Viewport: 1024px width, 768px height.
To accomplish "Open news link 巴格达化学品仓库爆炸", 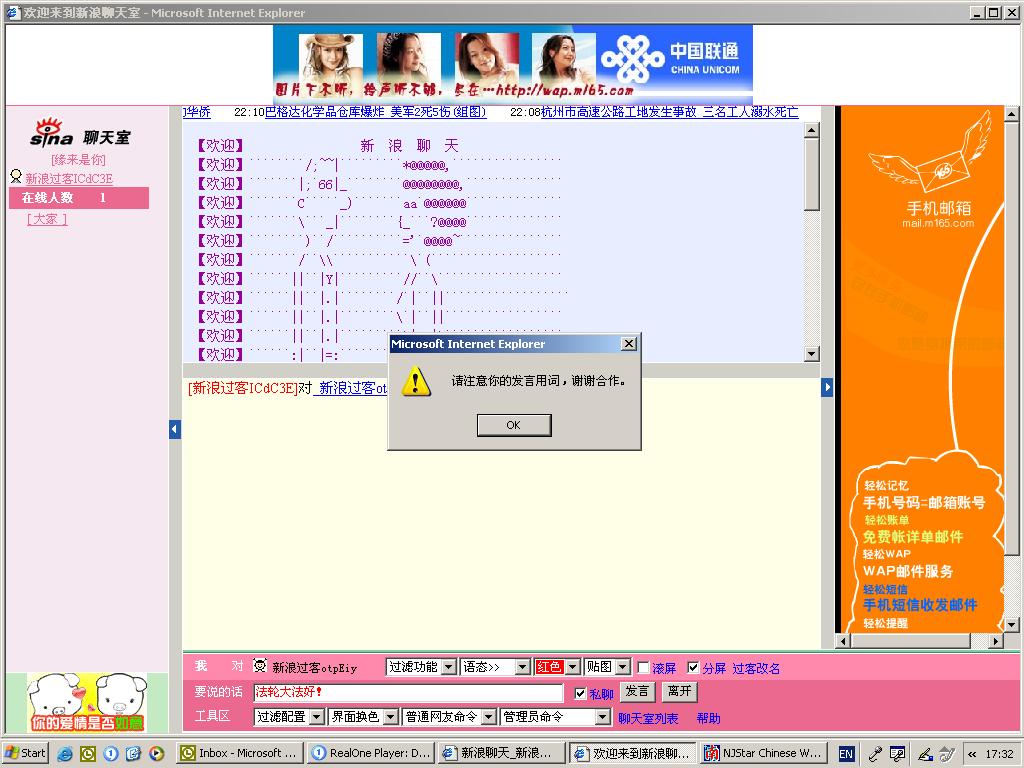I will [375, 112].
